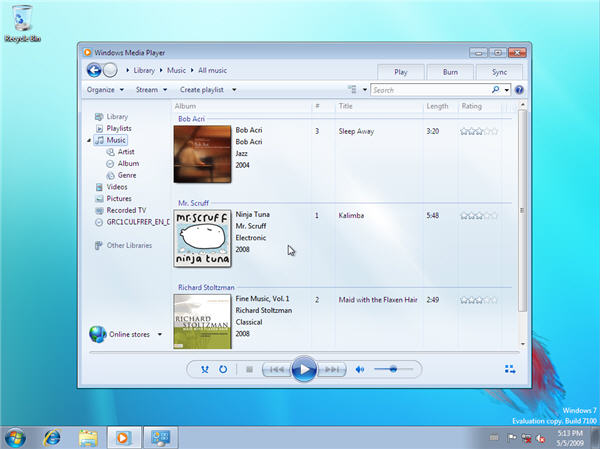The width and height of the screenshot is (600, 449).
Task: Open the Sync tab
Action: (499, 72)
